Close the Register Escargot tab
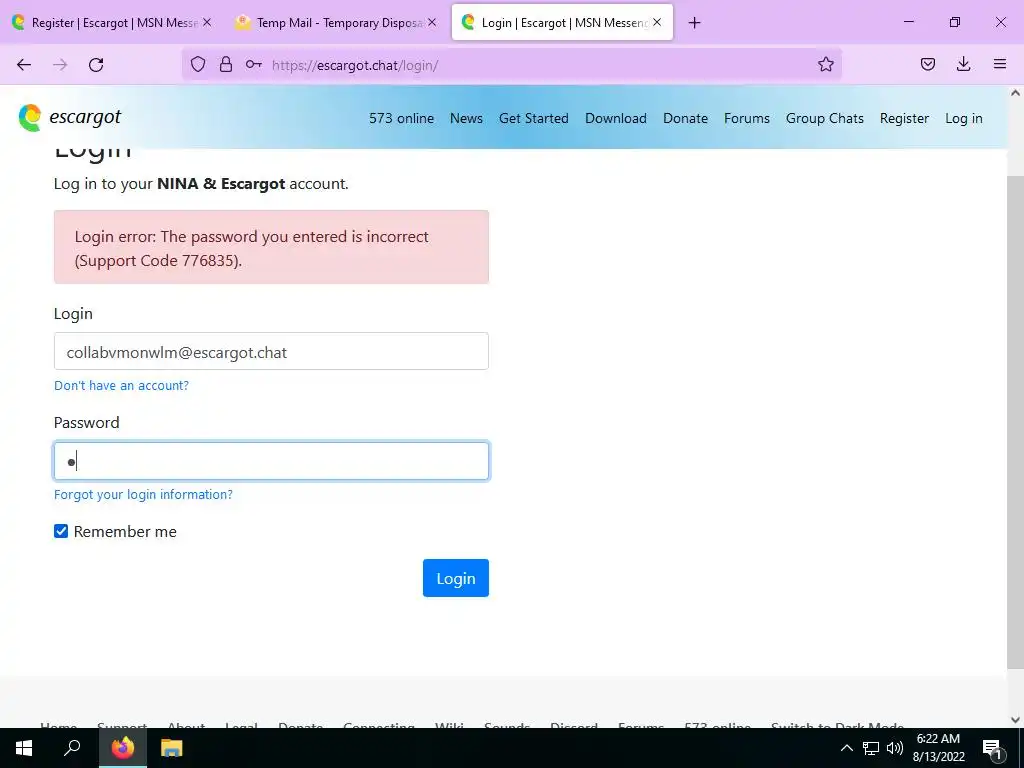1024x768 pixels. 206,22
